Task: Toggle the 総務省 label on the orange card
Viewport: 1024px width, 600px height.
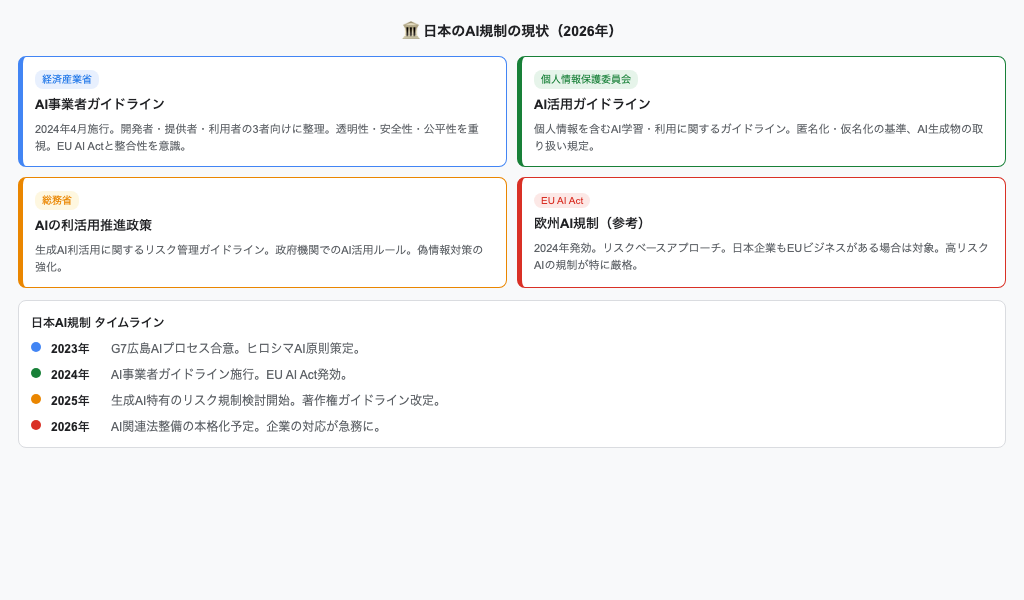Action: click(x=57, y=200)
